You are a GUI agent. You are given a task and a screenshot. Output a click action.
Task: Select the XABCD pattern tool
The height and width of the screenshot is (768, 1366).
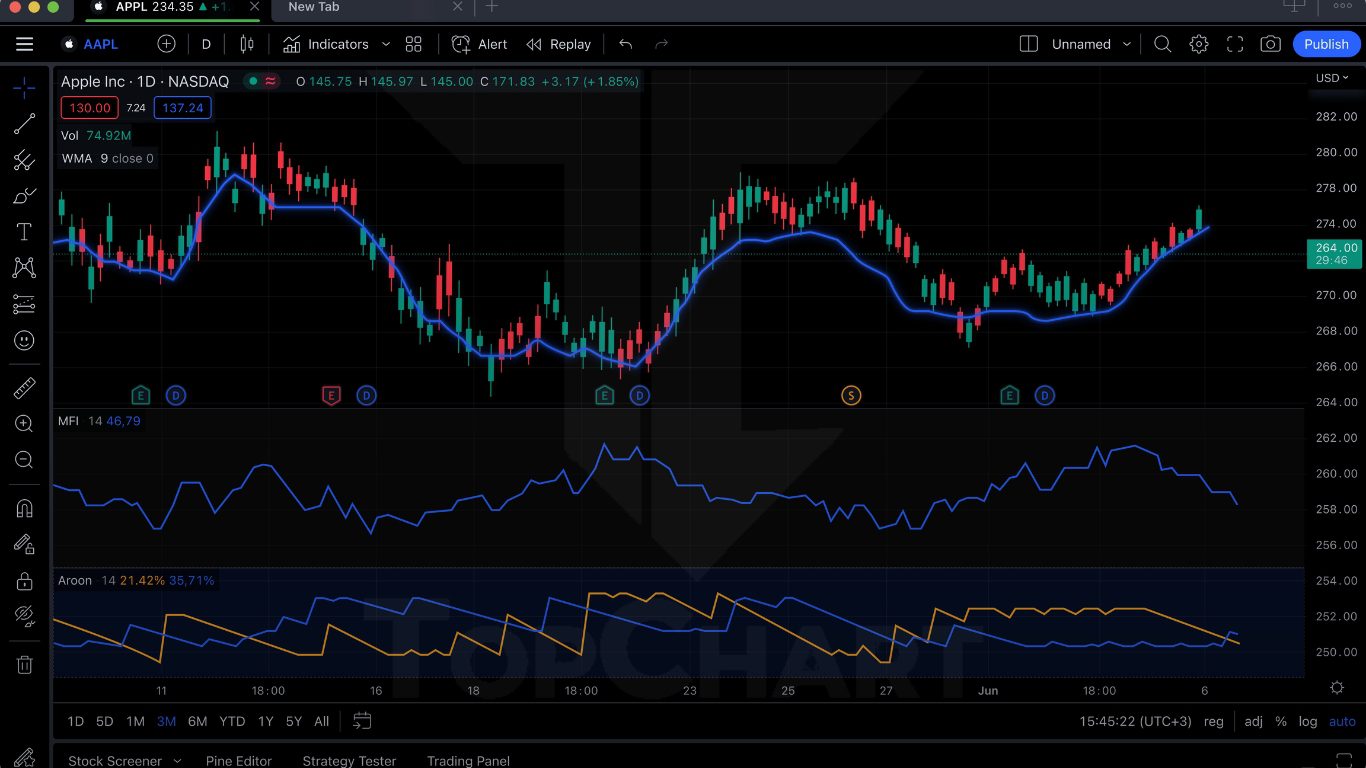24,267
